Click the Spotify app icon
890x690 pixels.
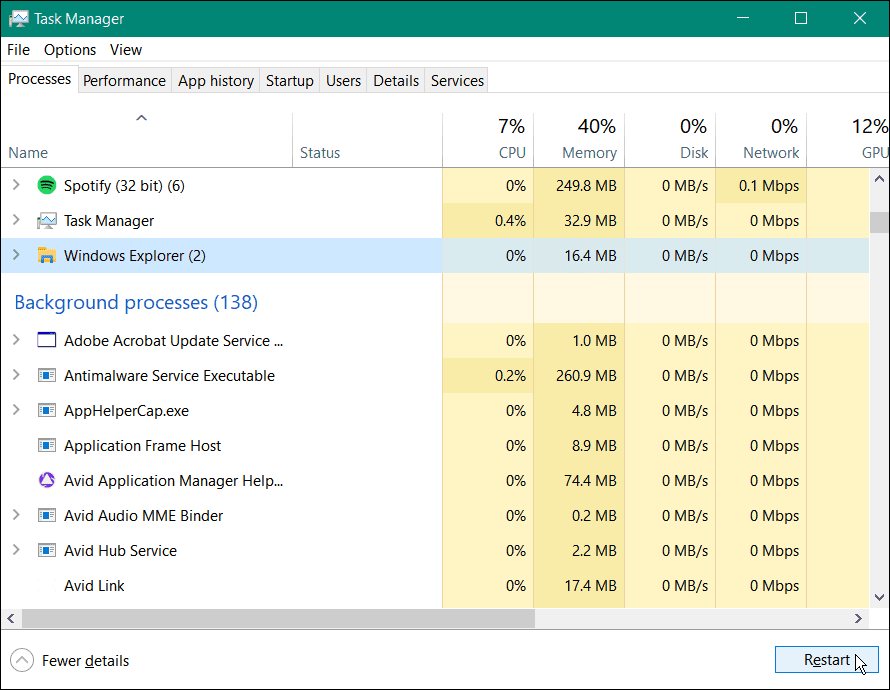tap(46, 185)
